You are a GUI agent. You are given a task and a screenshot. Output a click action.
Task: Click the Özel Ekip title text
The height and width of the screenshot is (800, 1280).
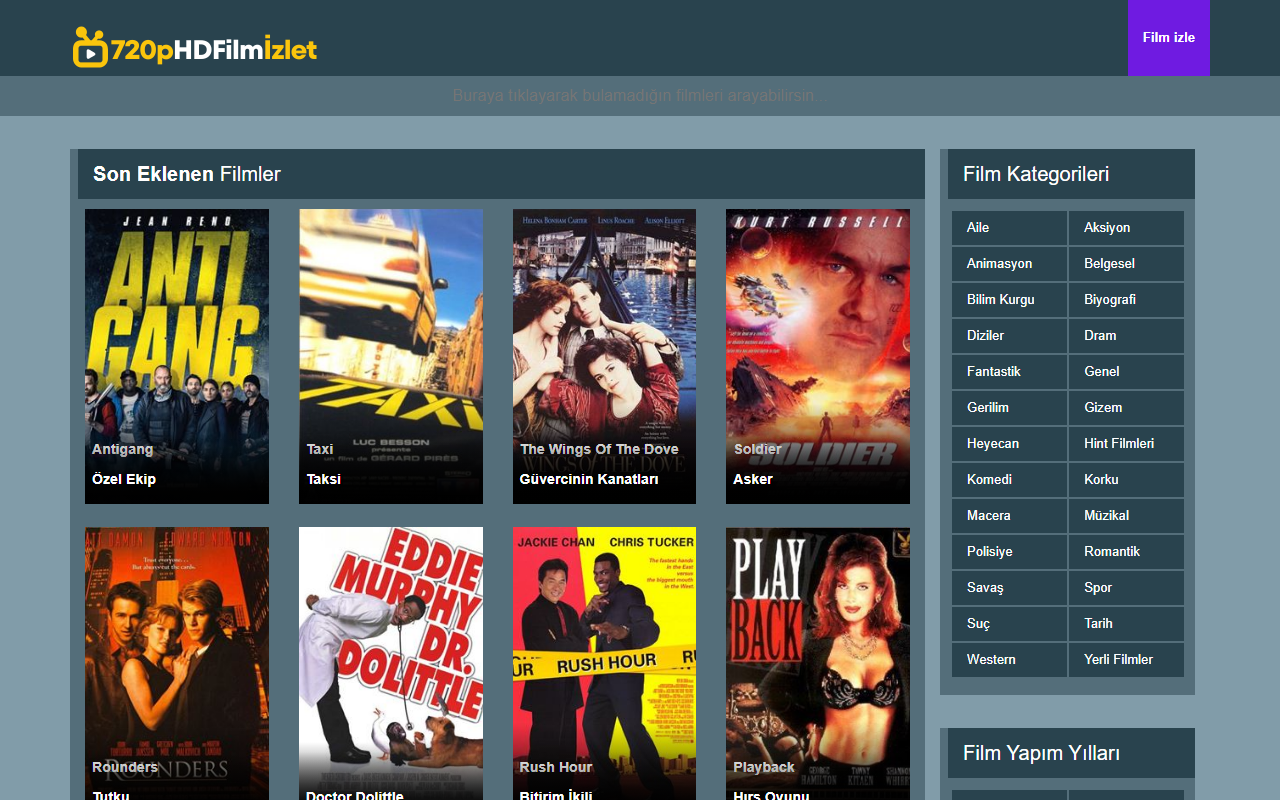[124, 479]
